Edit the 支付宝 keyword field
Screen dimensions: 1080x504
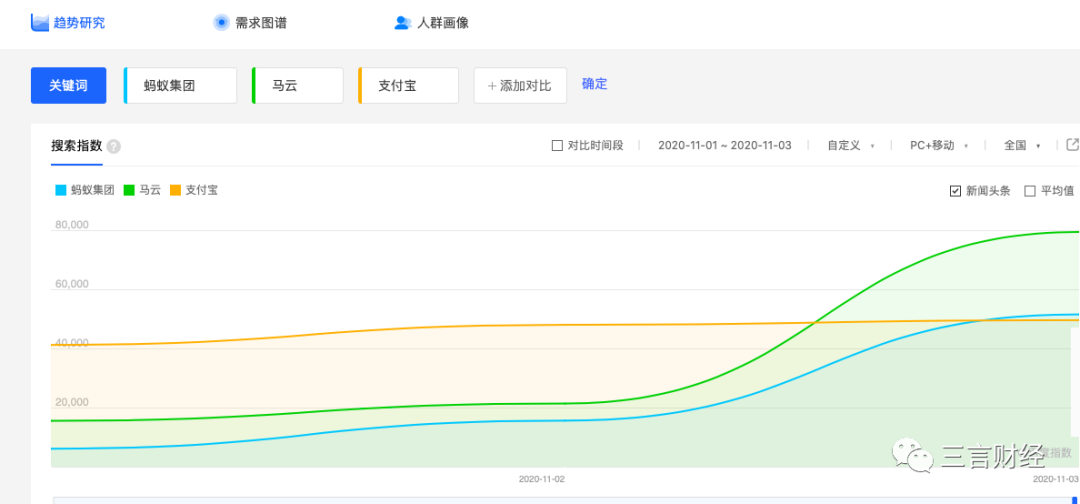coord(408,85)
